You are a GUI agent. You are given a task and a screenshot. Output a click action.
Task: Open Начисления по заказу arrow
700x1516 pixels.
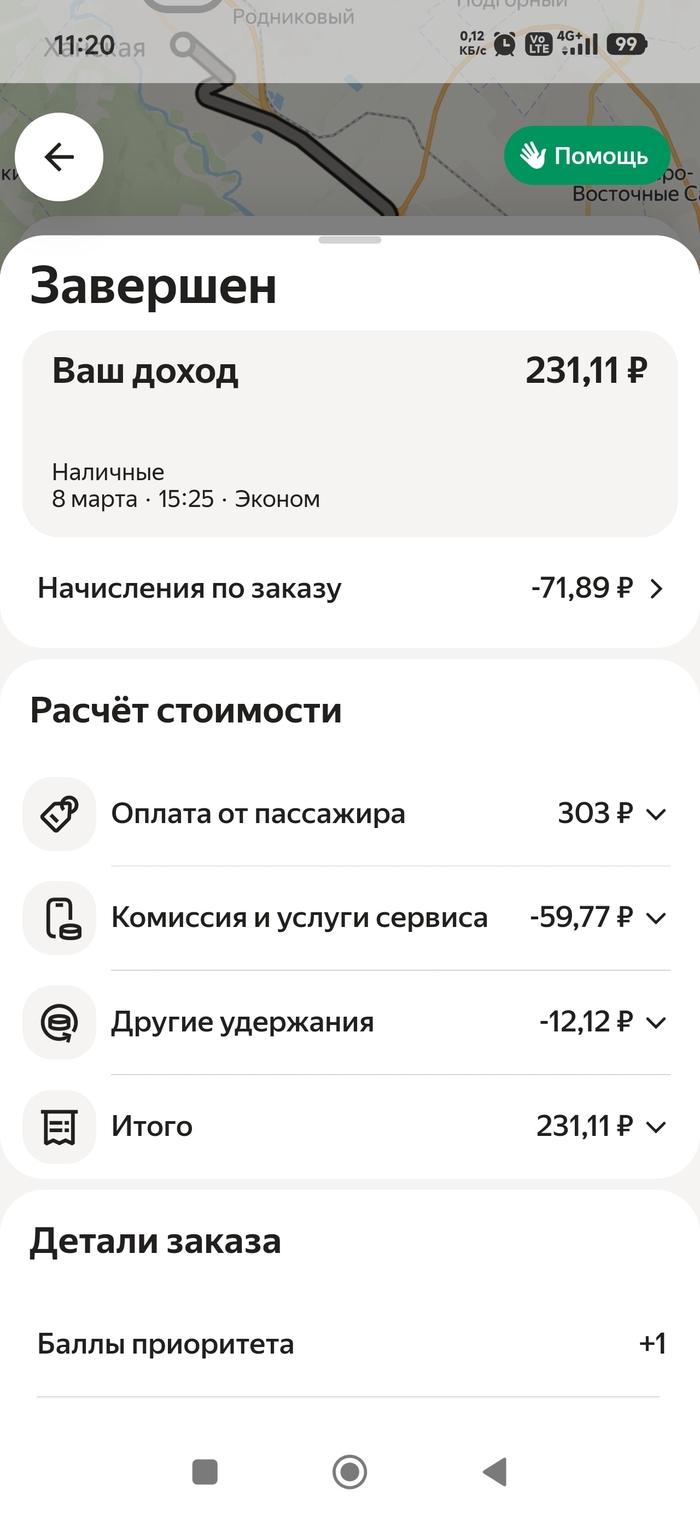pyautogui.click(x=656, y=589)
